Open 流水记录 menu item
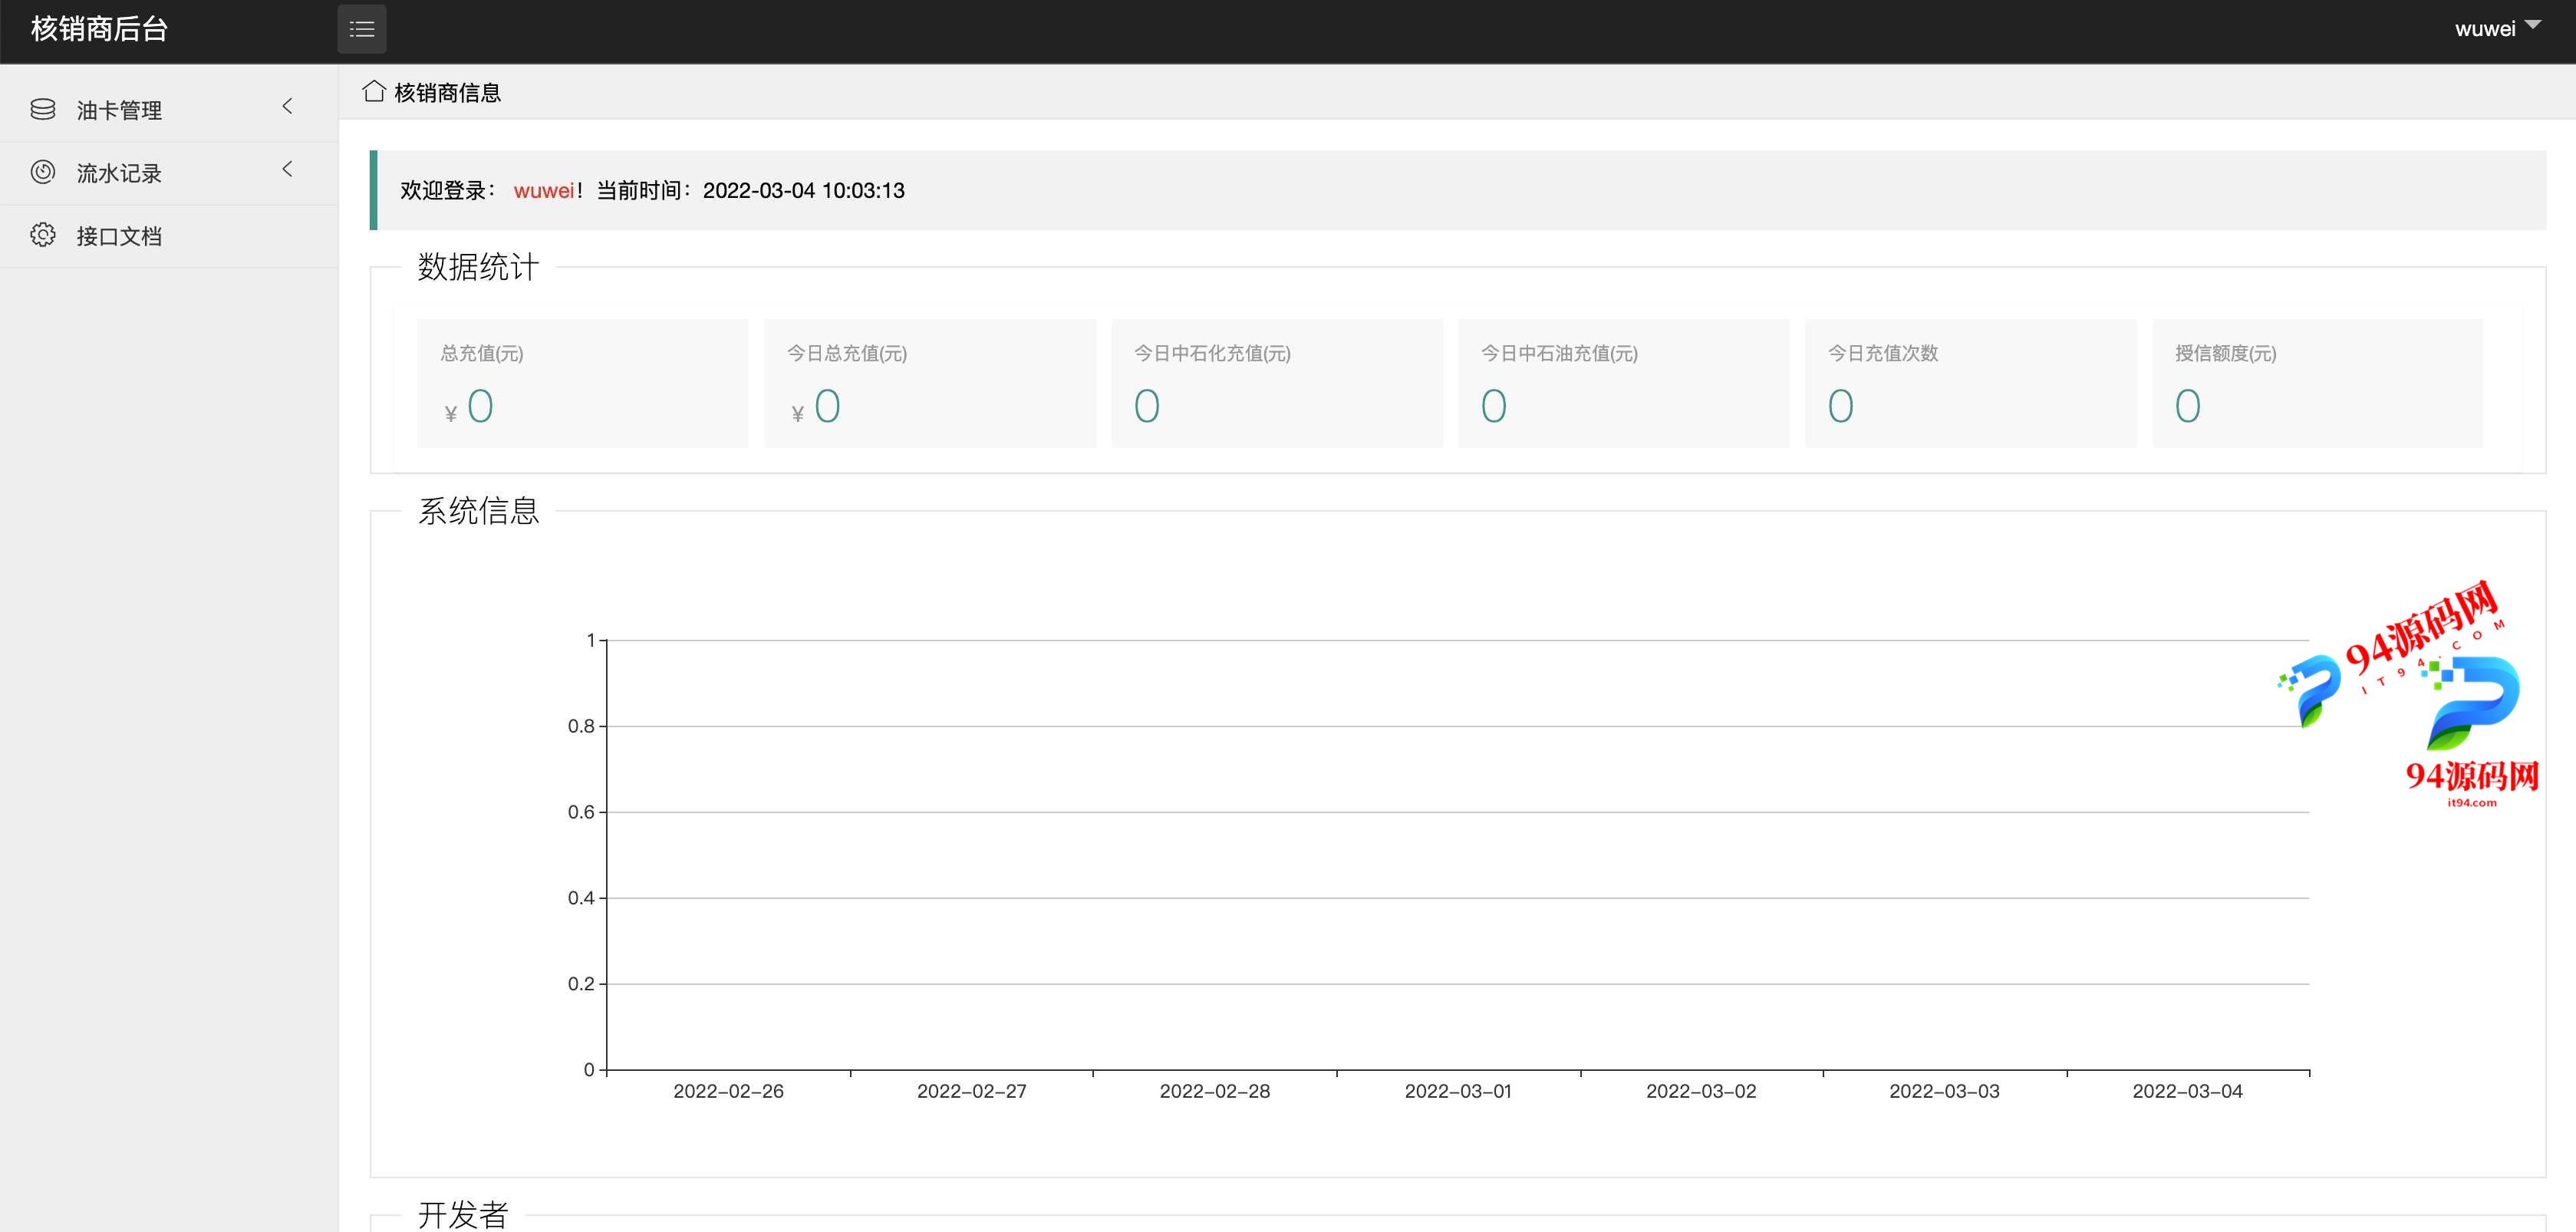 (x=168, y=173)
